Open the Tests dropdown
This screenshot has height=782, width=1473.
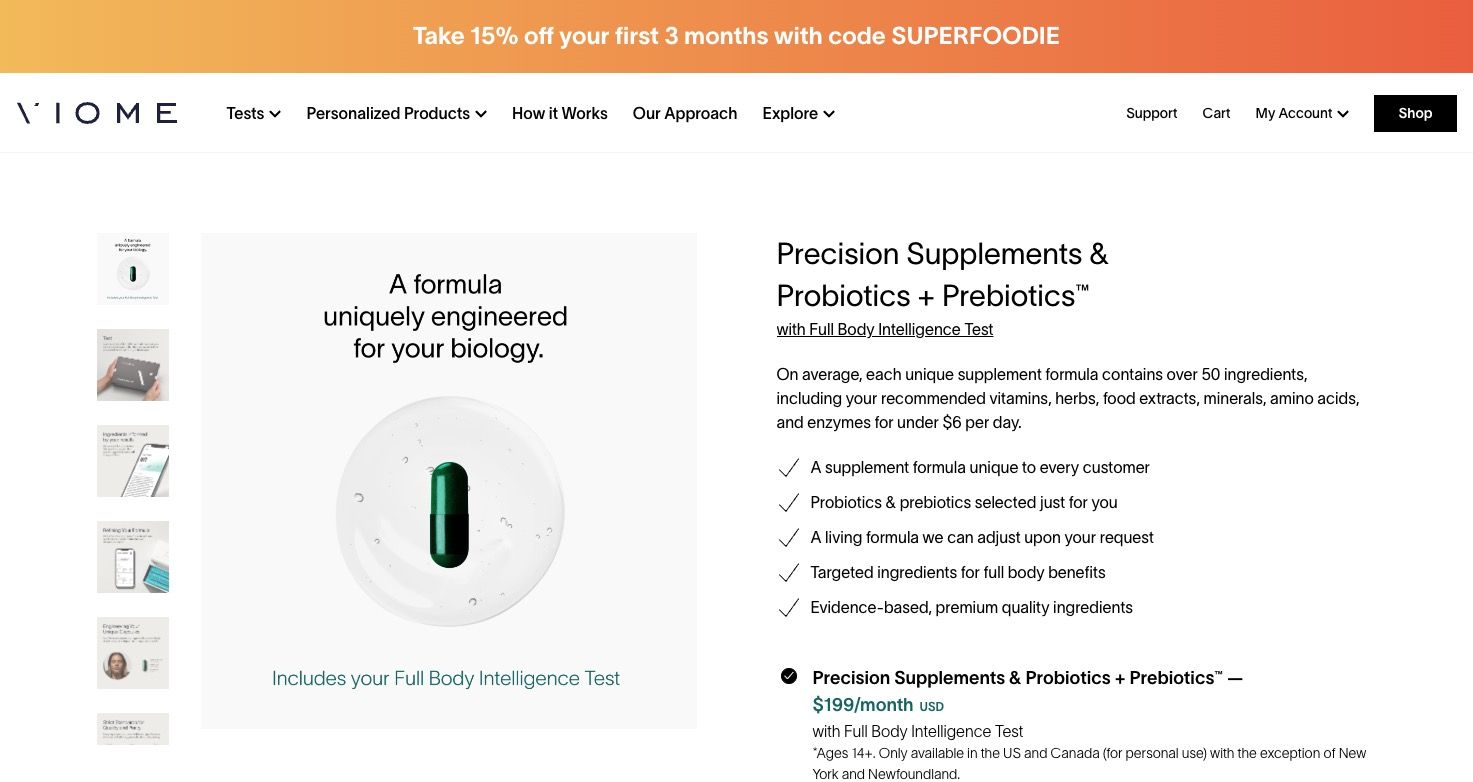click(252, 113)
